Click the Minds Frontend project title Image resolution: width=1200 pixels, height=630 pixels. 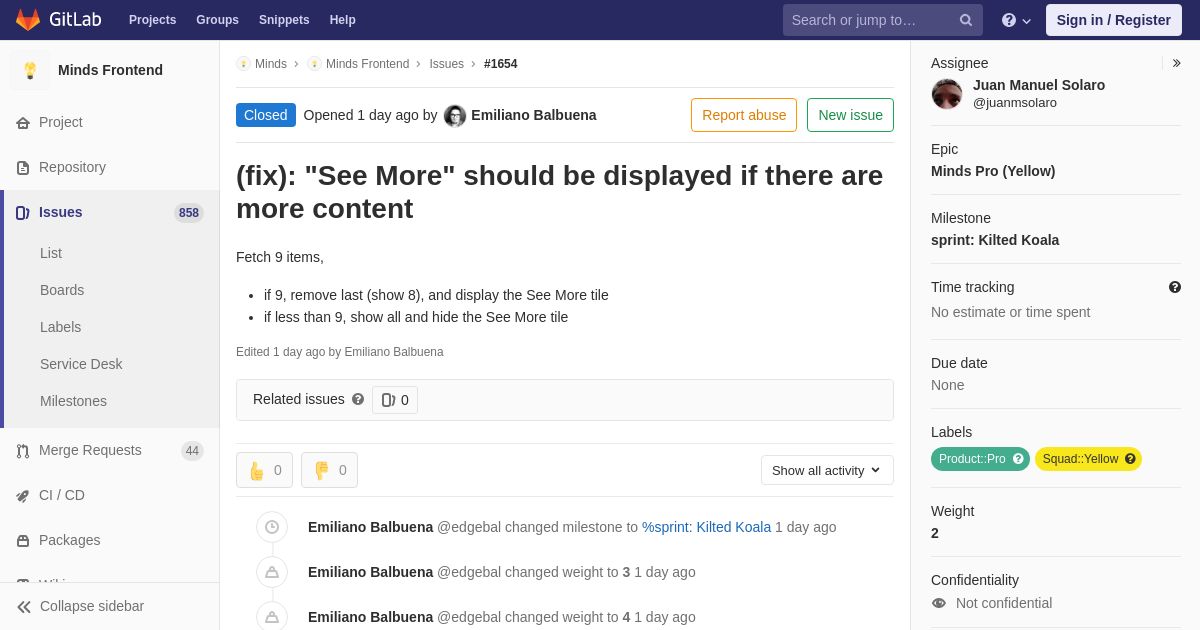click(x=110, y=70)
